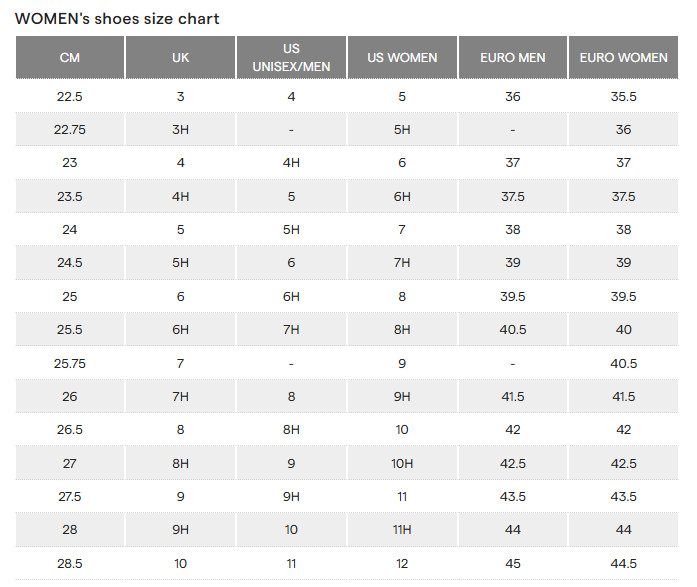Select Euro Women 35.5 cell
The image size is (697, 587).
624,96
